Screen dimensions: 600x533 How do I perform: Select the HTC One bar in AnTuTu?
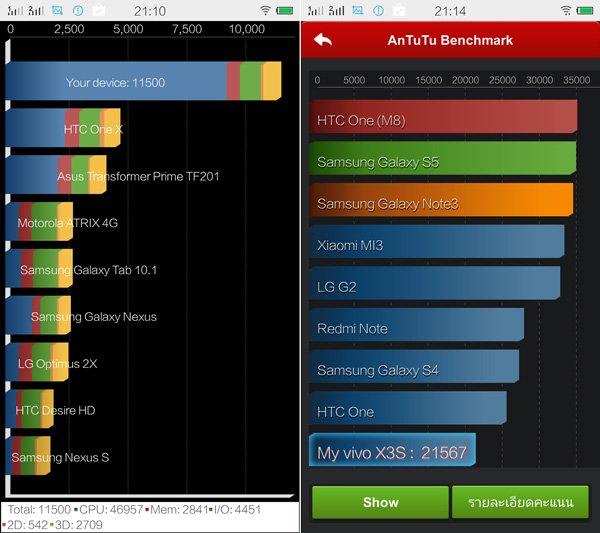[x=408, y=408]
